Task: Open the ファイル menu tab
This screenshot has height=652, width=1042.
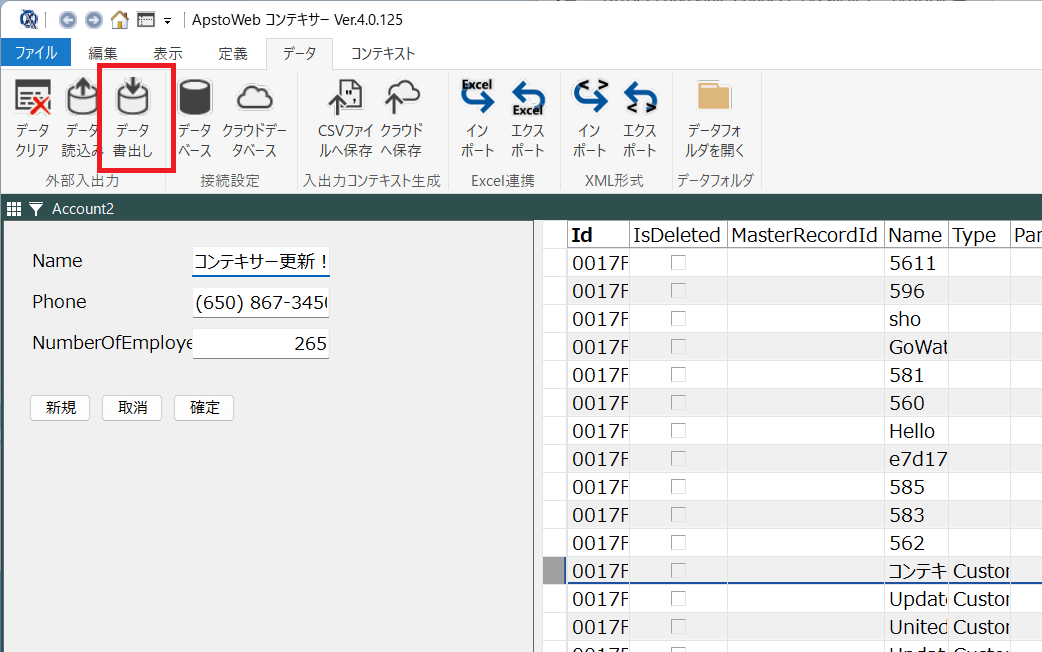Action: coord(36,53)
